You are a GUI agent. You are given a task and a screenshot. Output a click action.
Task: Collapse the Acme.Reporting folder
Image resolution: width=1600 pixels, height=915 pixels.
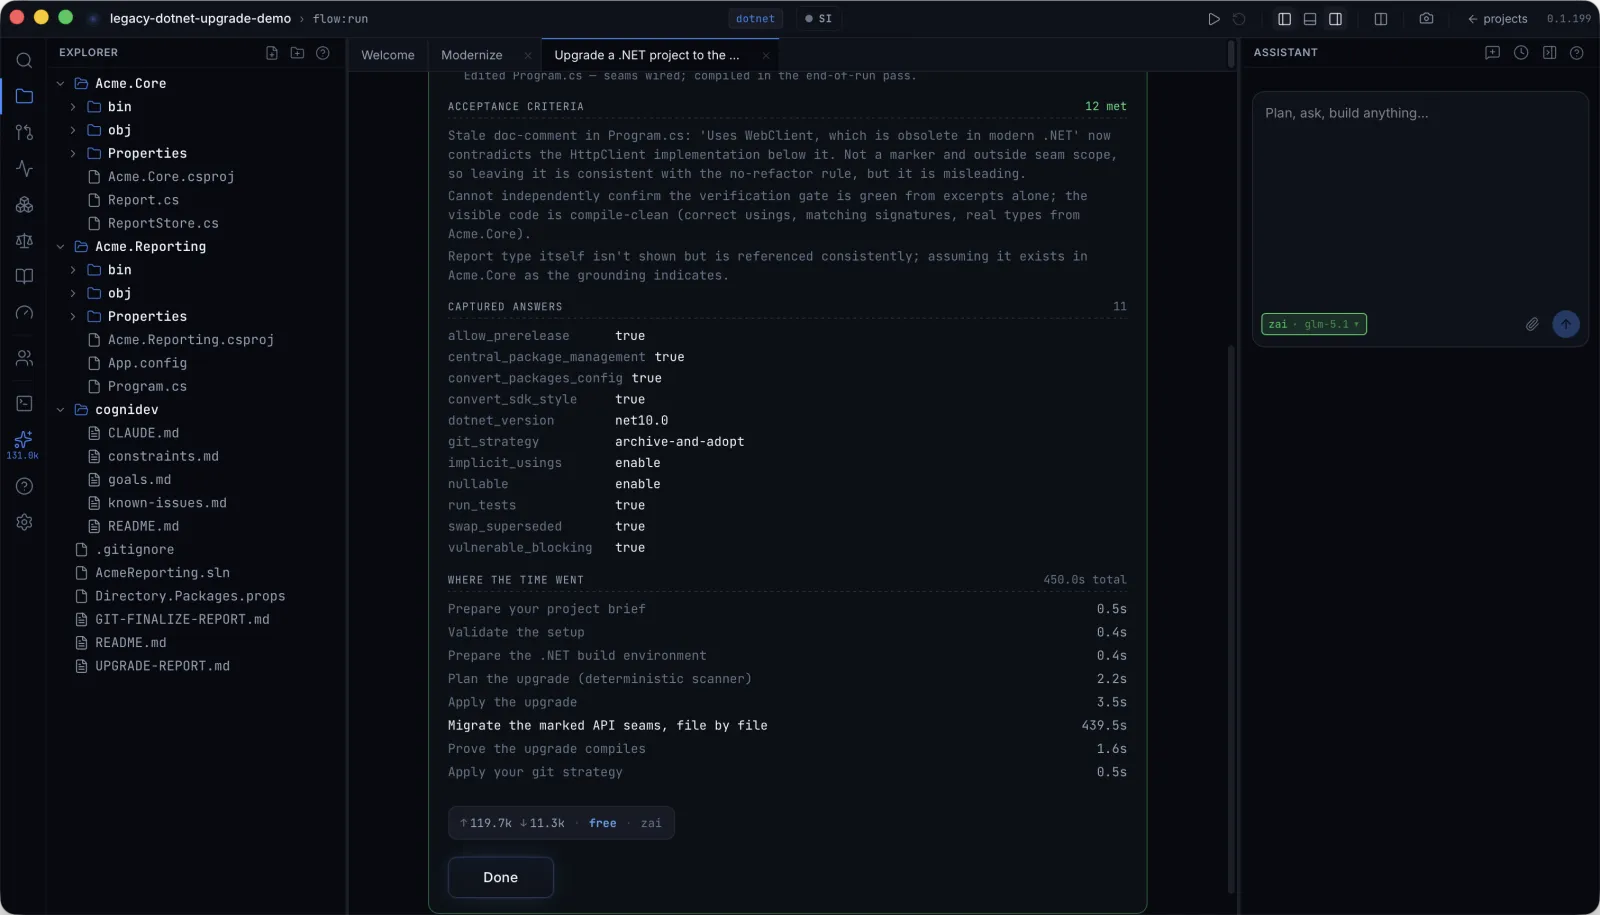pyautogui.click(x=60, y=247)
